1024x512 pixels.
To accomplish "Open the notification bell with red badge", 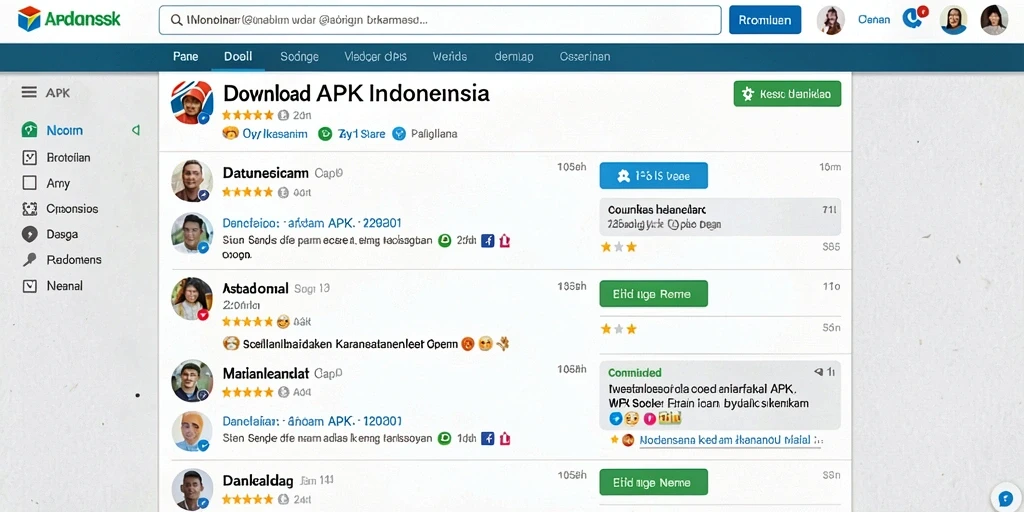I will [914, 18].
